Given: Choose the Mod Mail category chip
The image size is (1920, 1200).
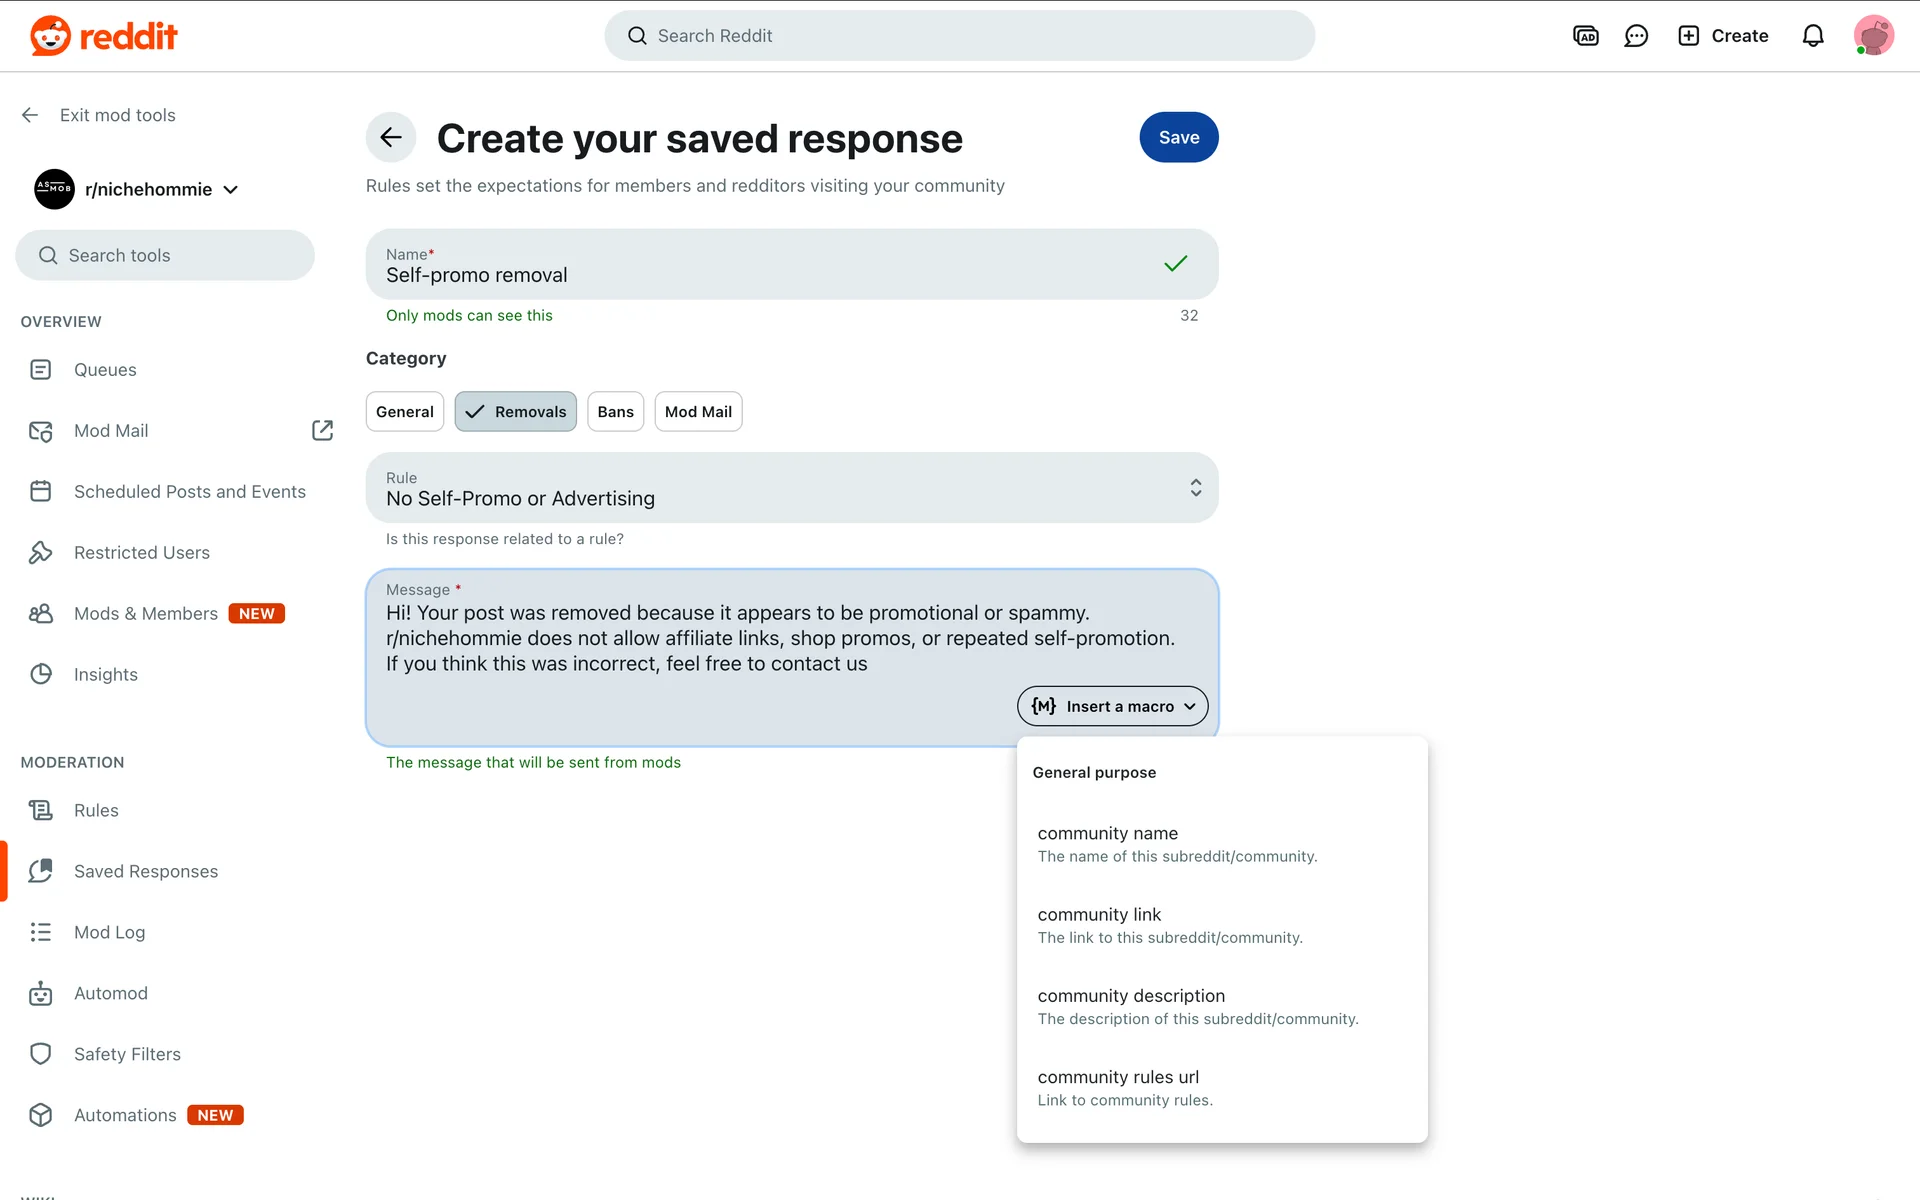Looking at the screenshot, I should (698, 412).
